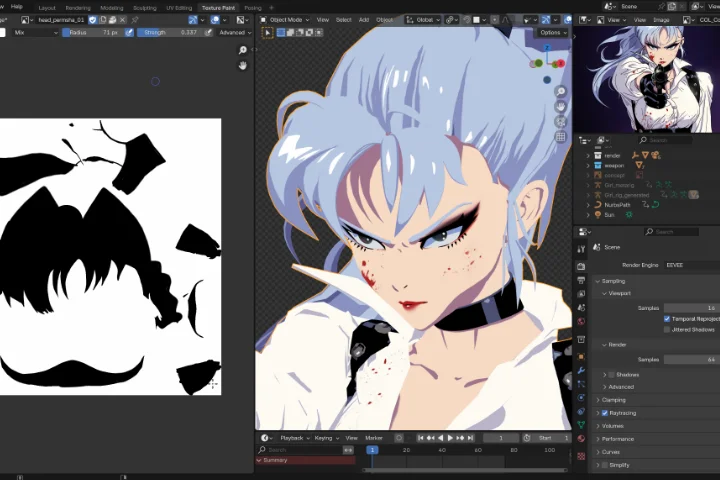Open the View Layer properties tab
Viewport: 720px width, 480px height.
tap(581, 294)
